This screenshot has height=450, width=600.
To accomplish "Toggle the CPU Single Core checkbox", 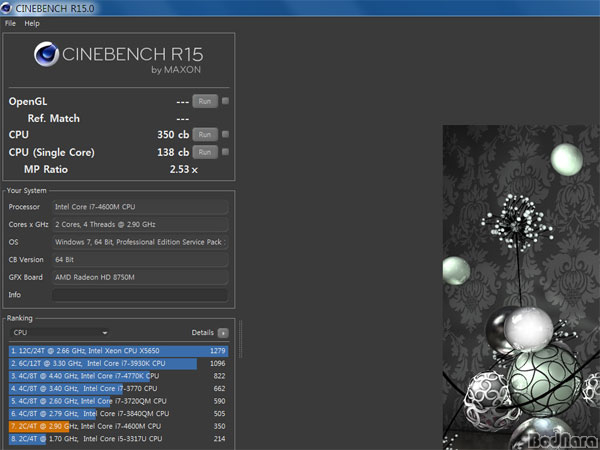I will pos(225,152).
